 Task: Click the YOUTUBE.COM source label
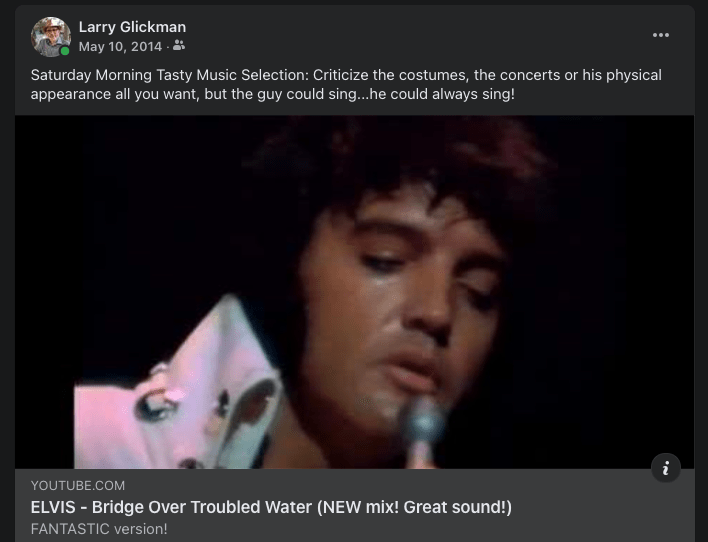pos(78,486)
